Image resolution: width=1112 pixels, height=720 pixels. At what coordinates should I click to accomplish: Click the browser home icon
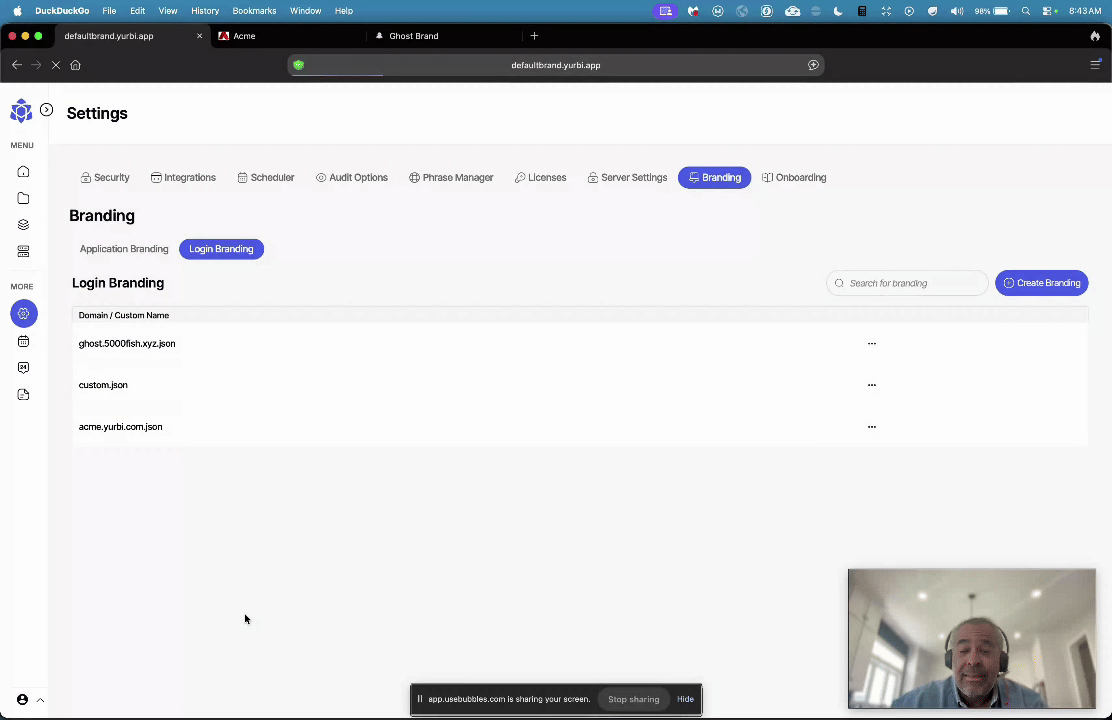coord(75,65)
